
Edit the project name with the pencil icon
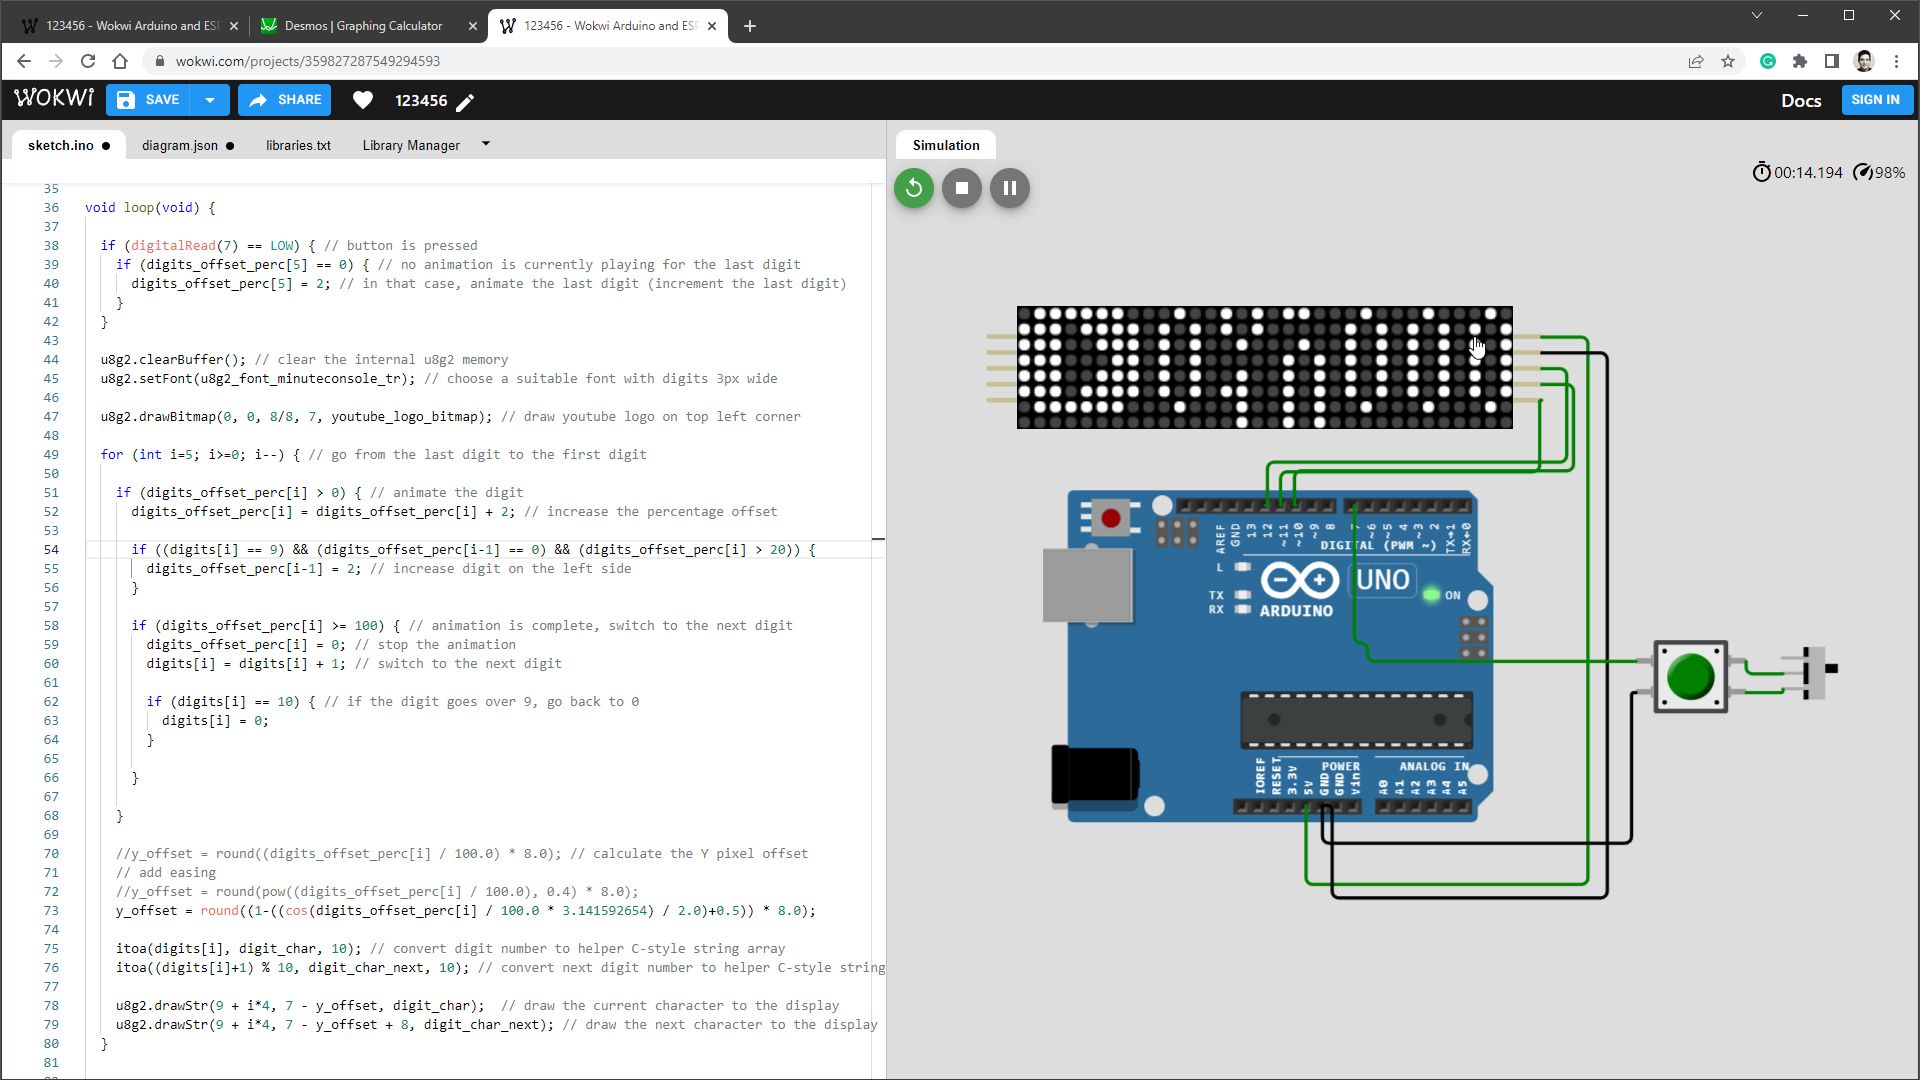(x=466, y=101)
